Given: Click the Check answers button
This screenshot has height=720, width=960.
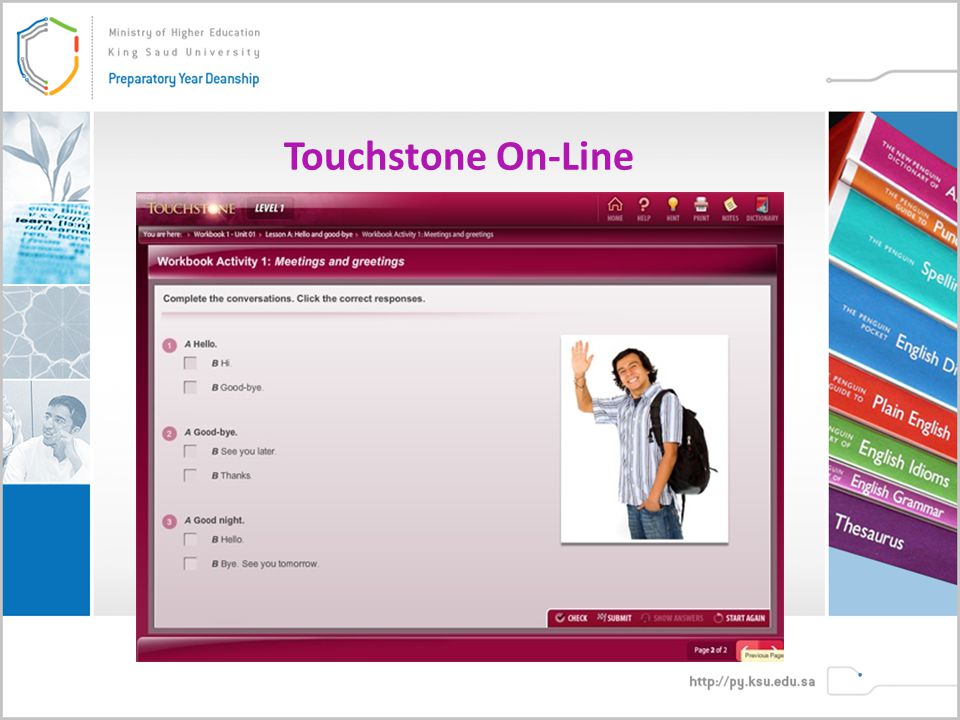Looking at the screenshot, I should 571,618.
